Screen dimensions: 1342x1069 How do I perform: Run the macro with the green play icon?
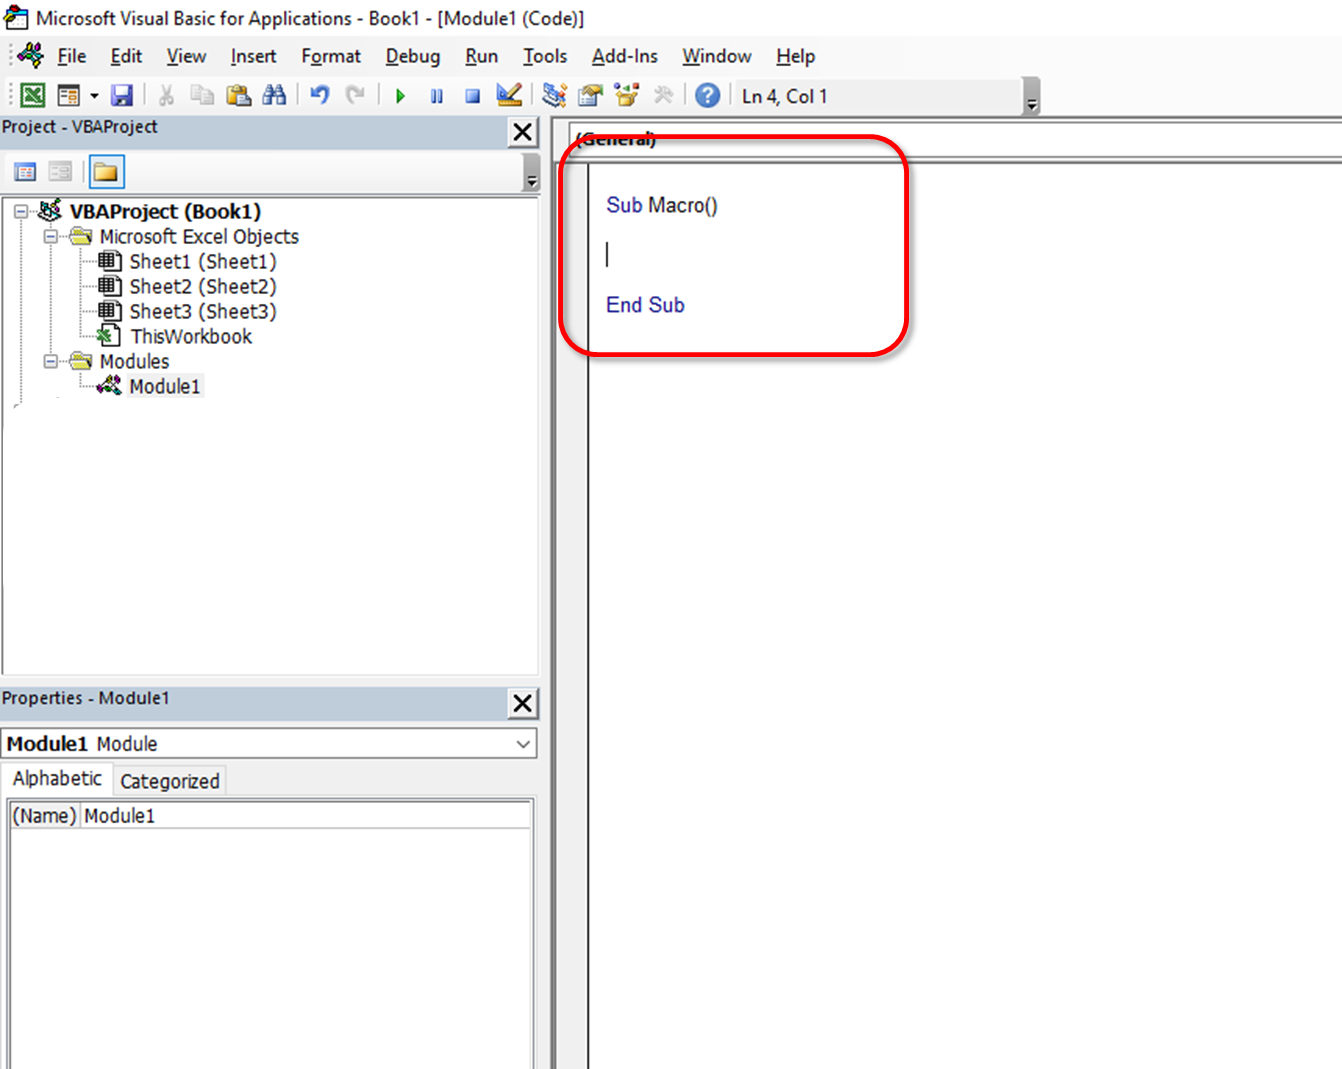pyautogui.click(x=400, y=96)
